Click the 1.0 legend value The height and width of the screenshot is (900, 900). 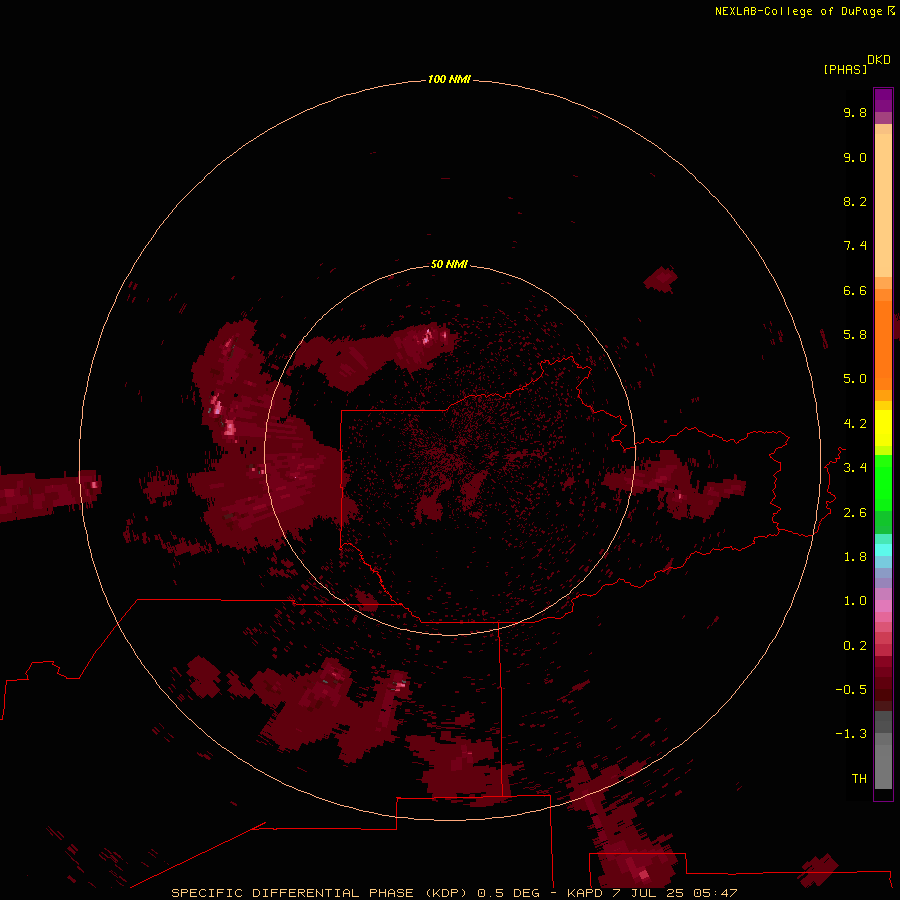tap(855, 601)
